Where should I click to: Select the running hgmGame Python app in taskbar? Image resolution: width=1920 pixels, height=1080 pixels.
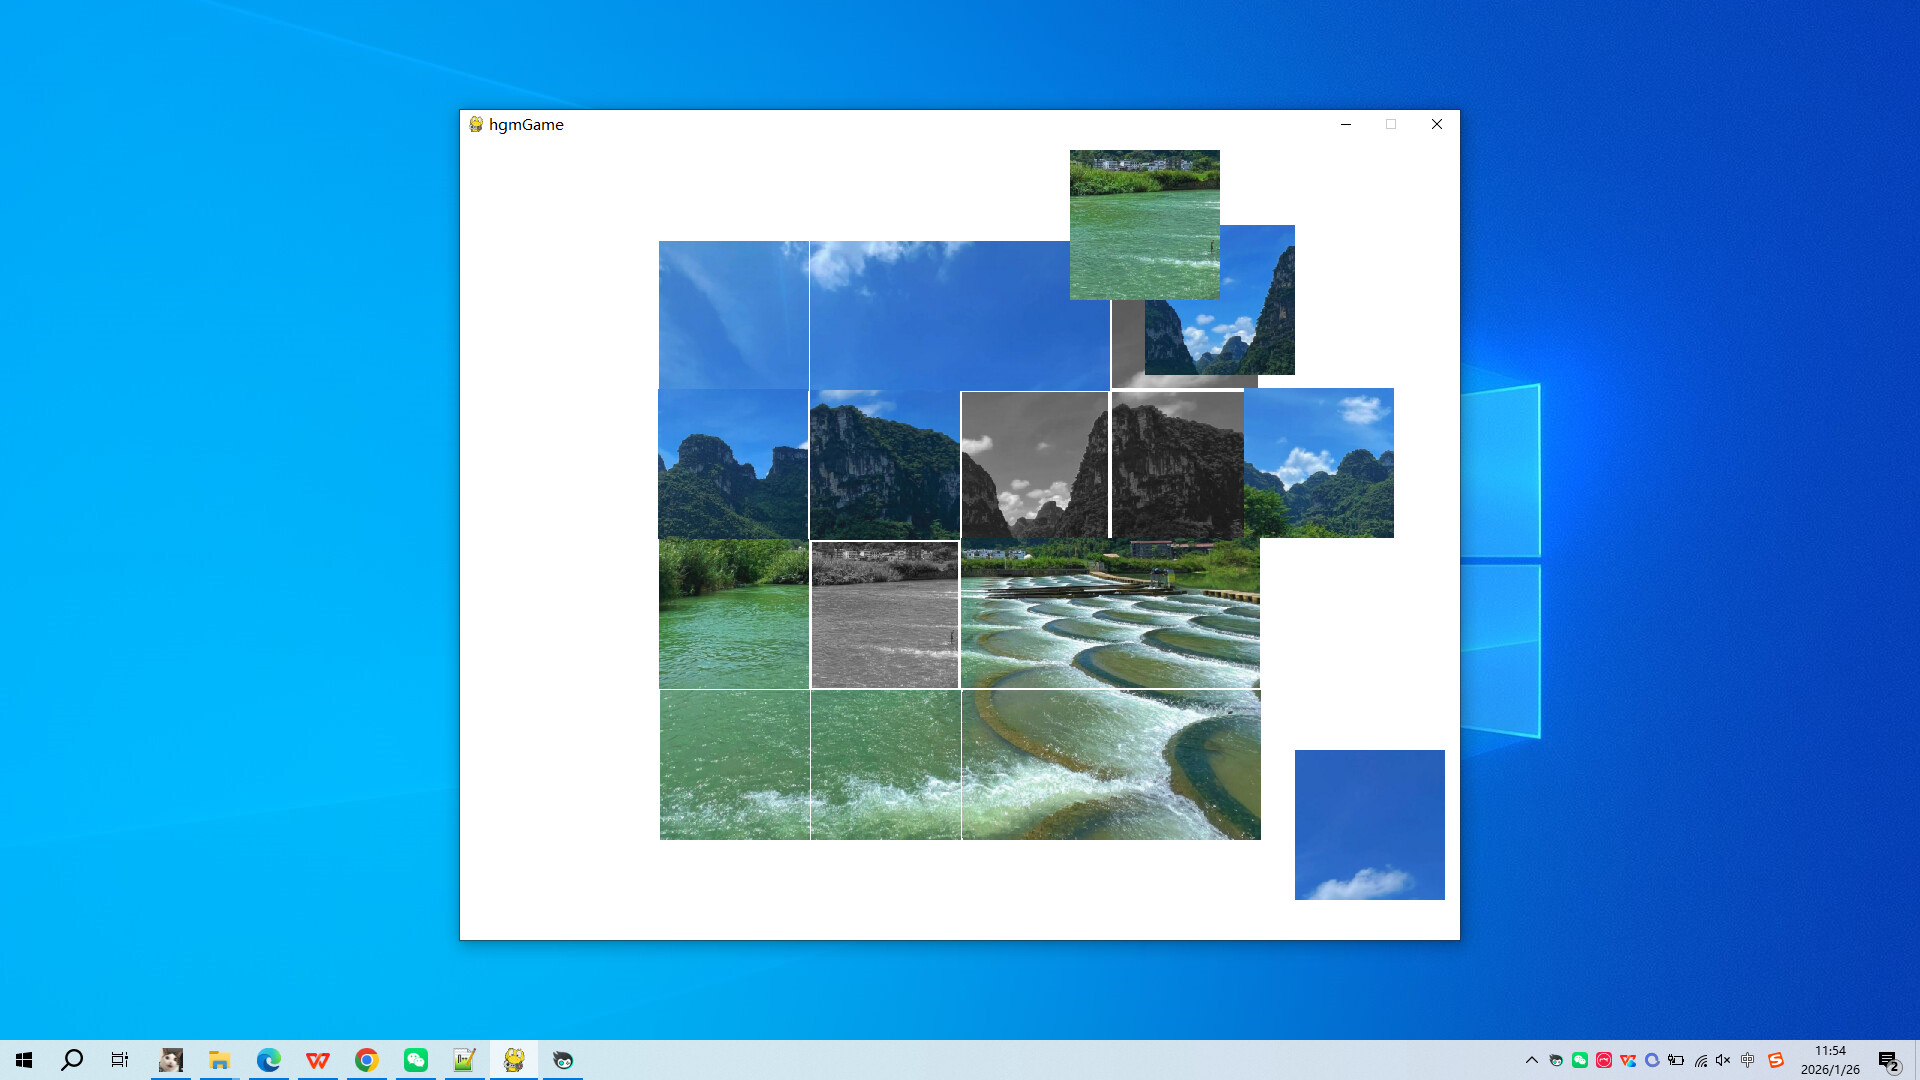[x=513, y=1059]
